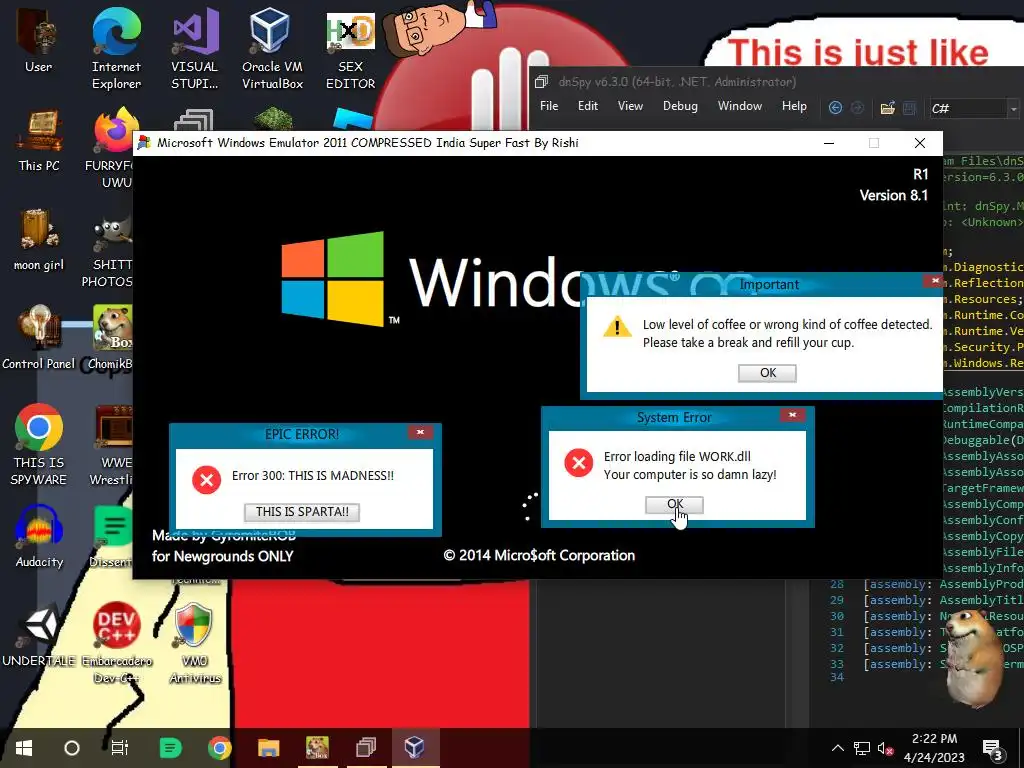Close the EPIC ERROR! dialog
The width and height of the screenshot is (1024, 768).
pyautogui.click(x=420, y=432)
